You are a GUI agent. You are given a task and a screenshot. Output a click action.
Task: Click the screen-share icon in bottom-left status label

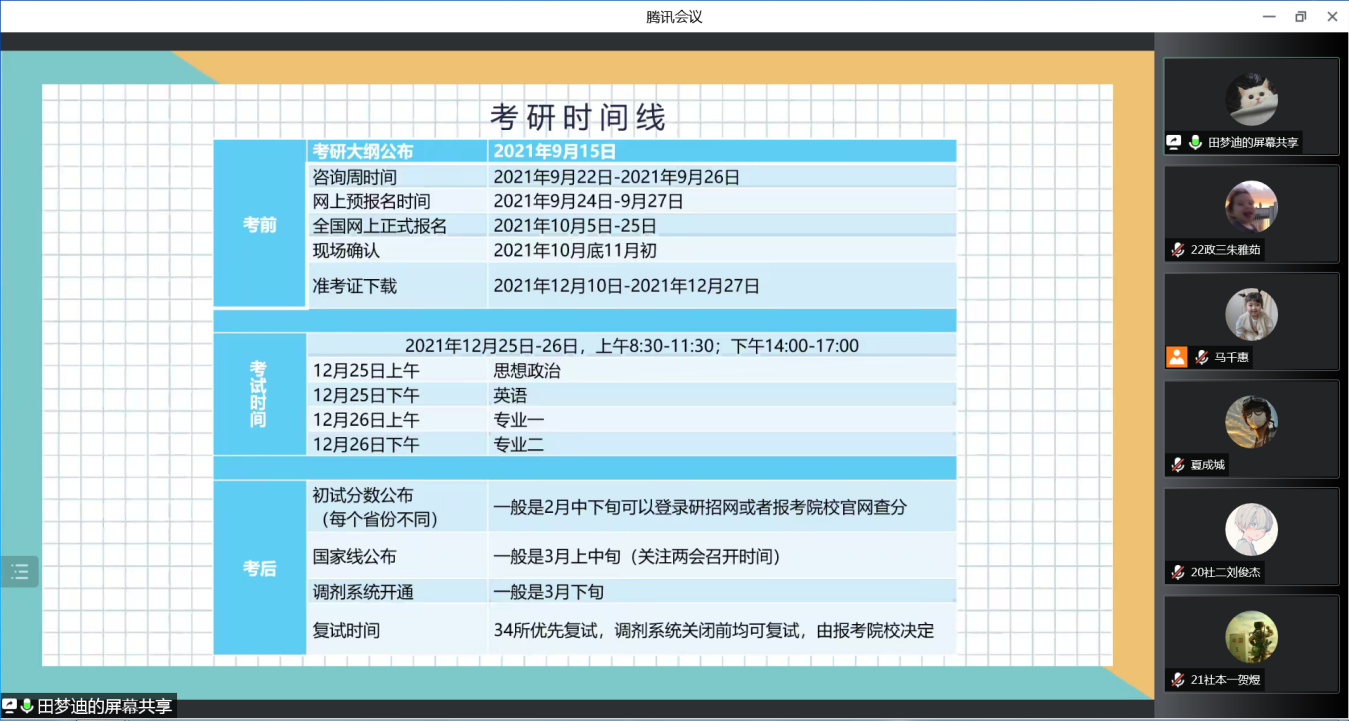click(9, 706)
